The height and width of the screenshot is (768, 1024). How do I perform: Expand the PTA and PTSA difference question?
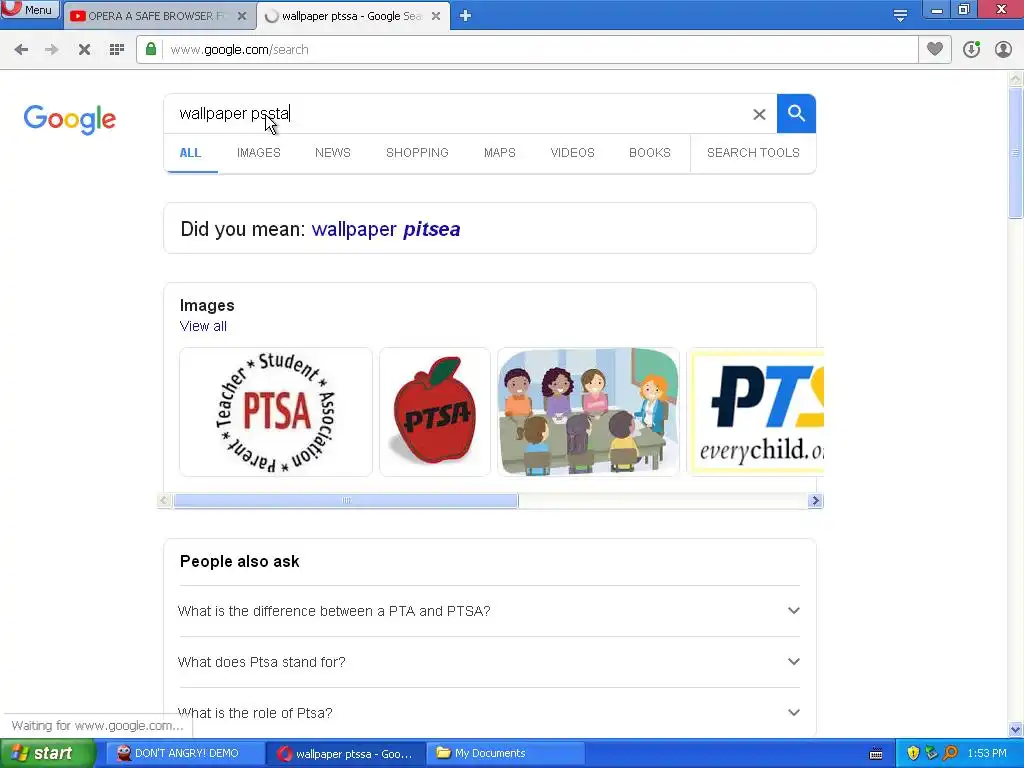[489, 611]
